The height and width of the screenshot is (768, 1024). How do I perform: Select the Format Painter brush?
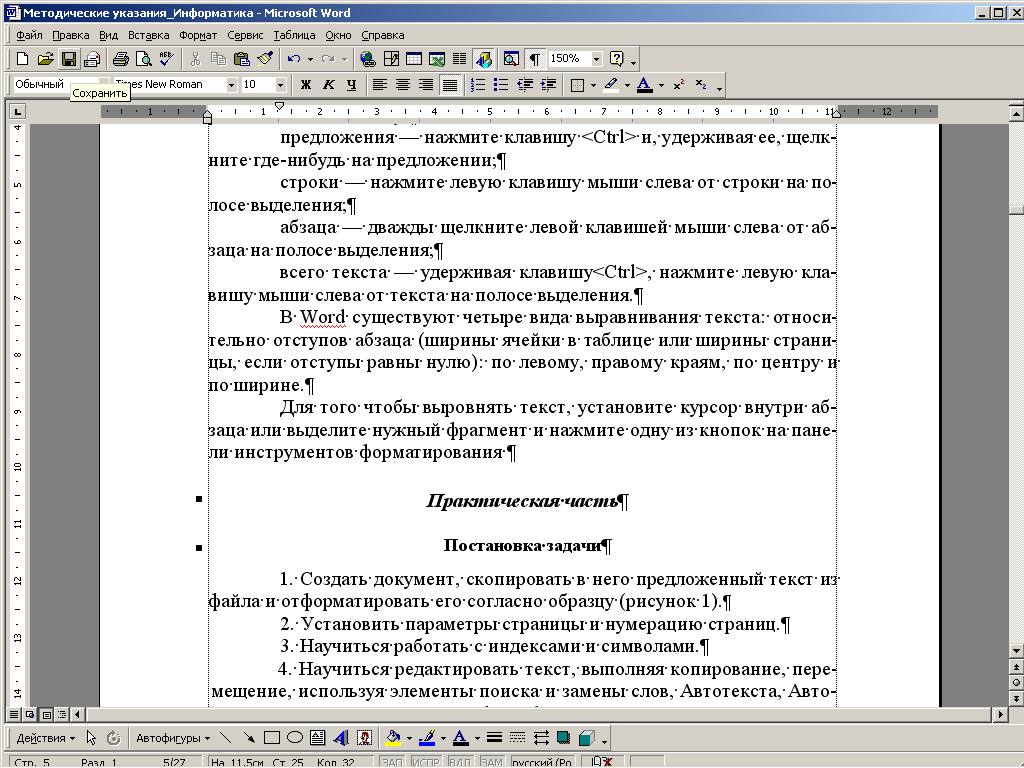[264, 59]
